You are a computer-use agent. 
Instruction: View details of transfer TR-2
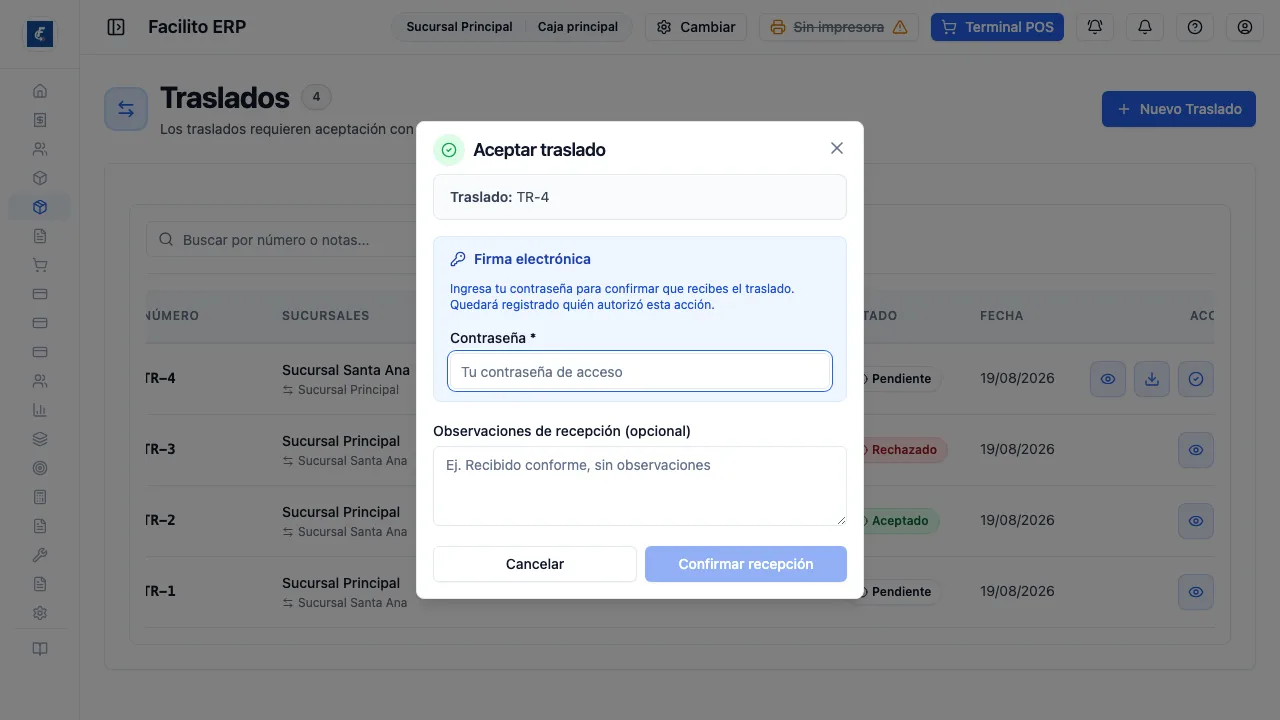point(1196,521)
